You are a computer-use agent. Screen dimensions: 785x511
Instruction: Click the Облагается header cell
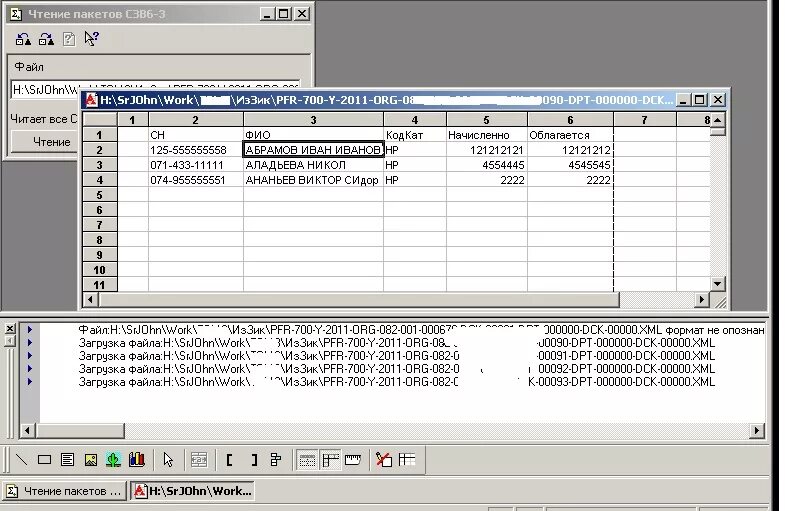tap(570, 135)
